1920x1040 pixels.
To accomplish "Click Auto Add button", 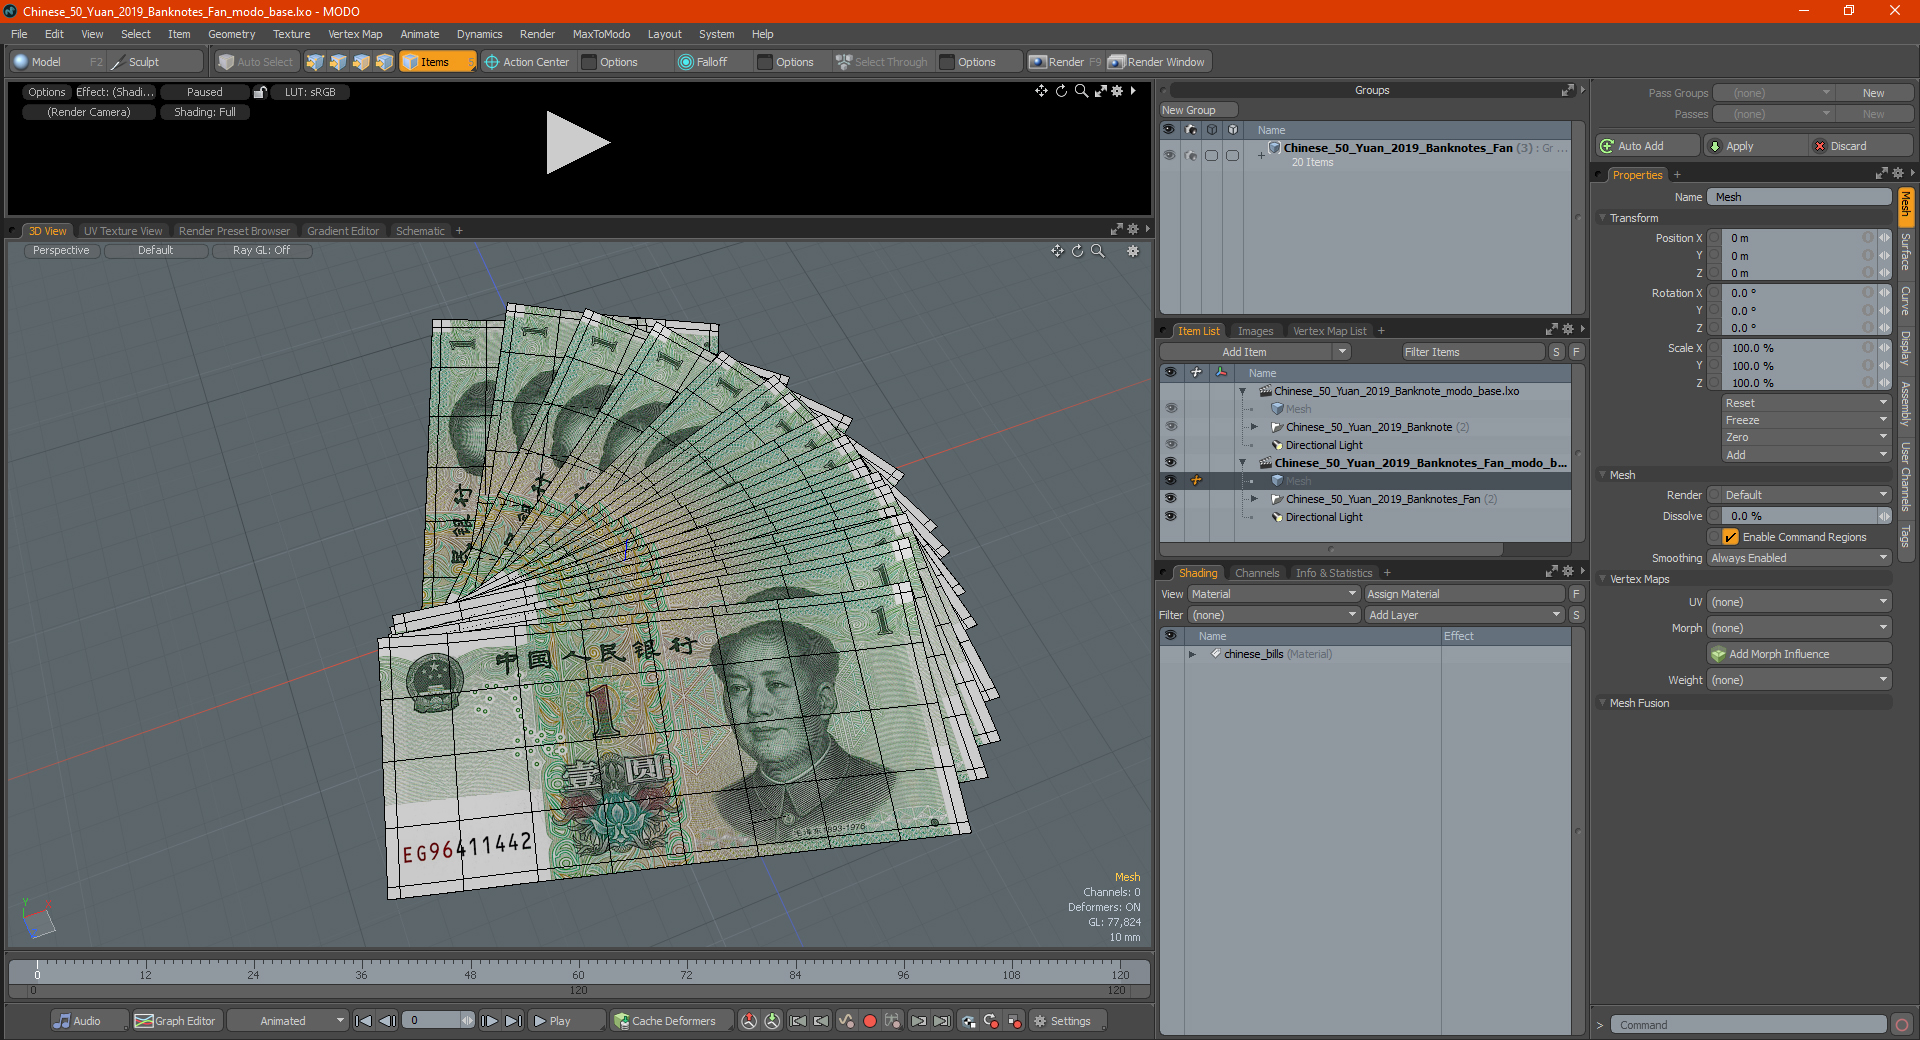I will (1648, 146).
